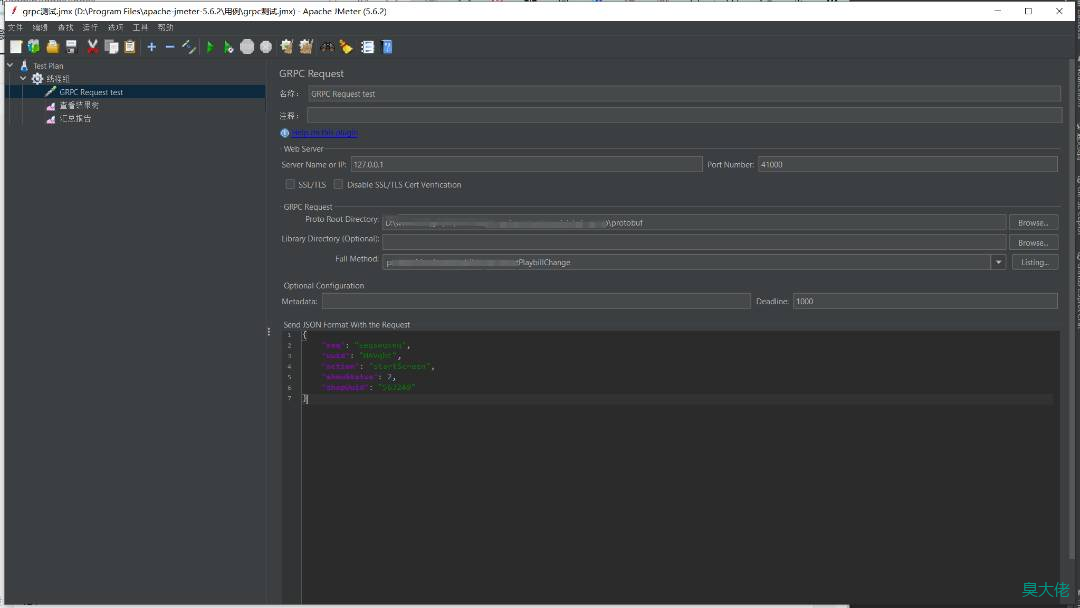Click the blue info icon beside the help link
1080x608 pixels.
(x=284, y=133)
